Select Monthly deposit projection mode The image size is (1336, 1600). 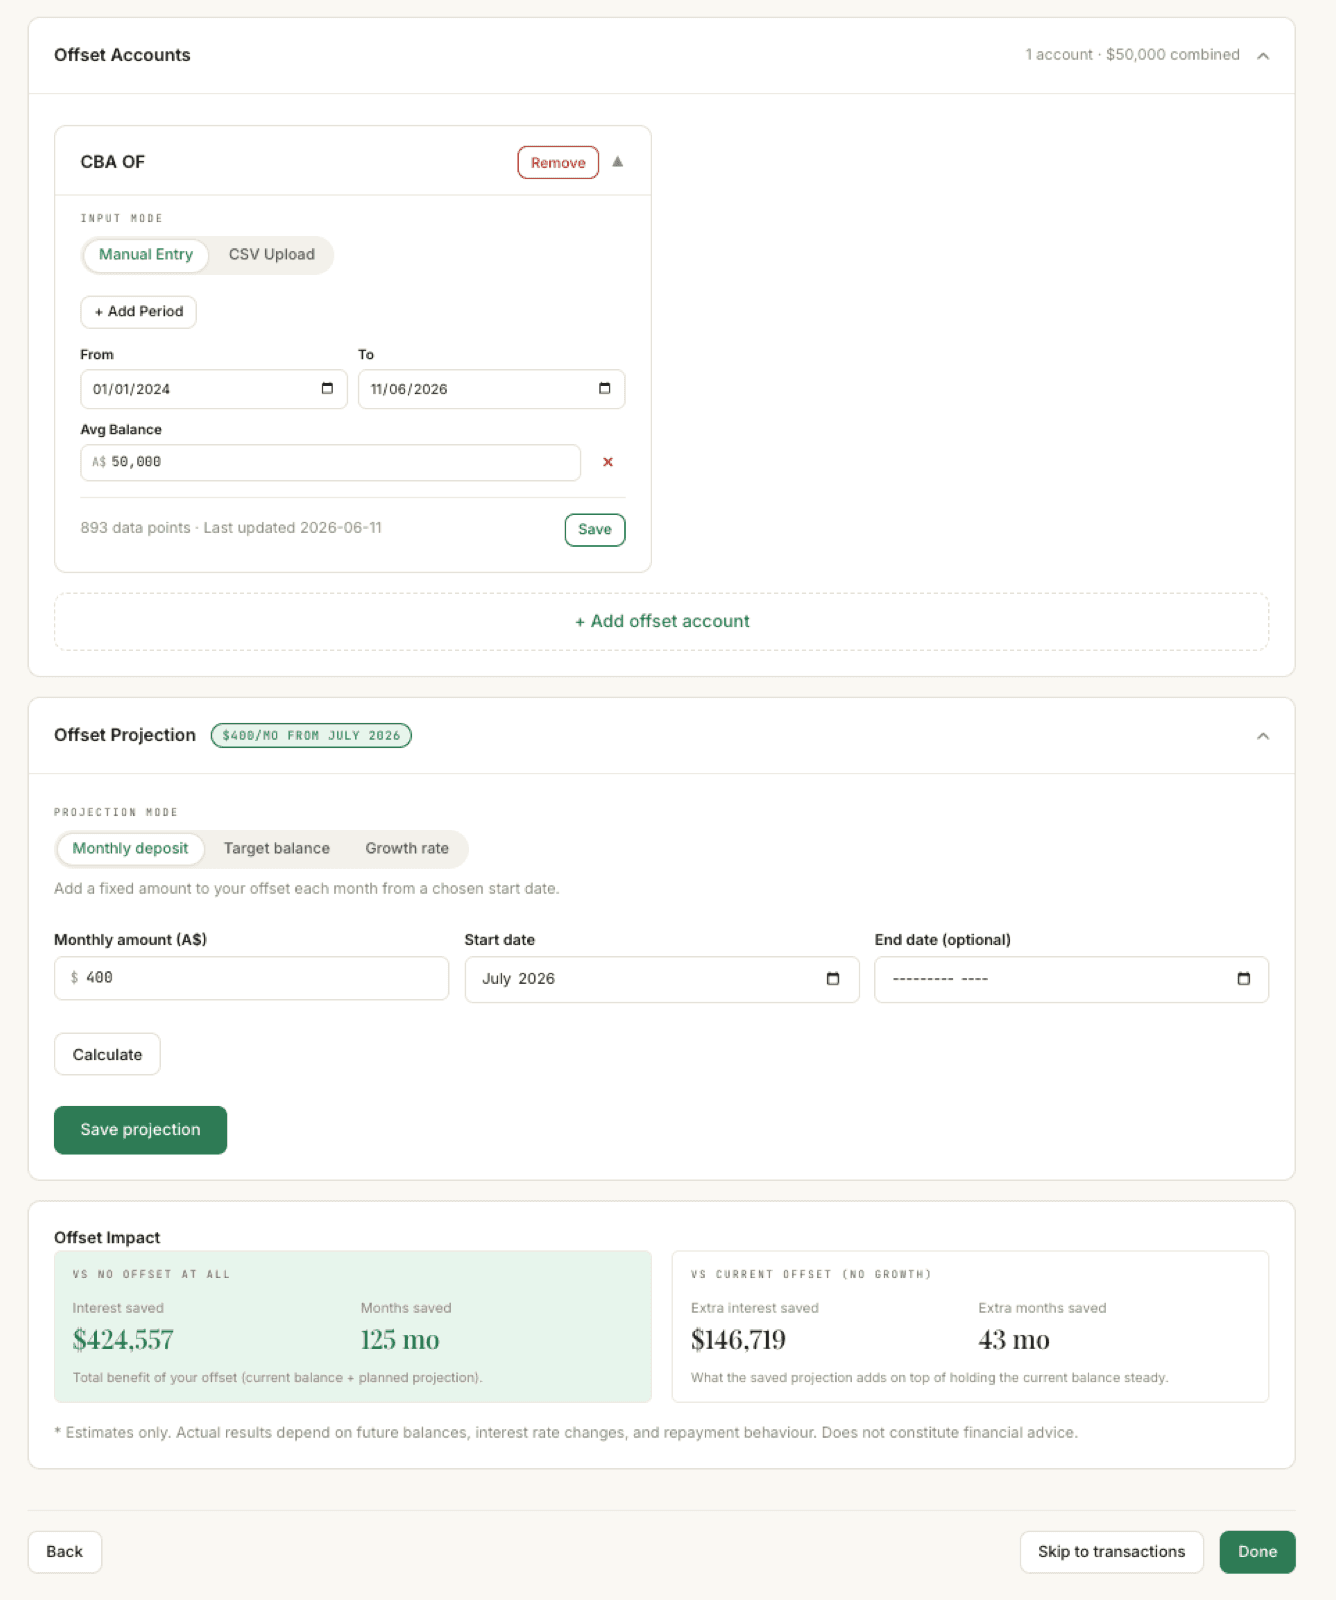130,849
